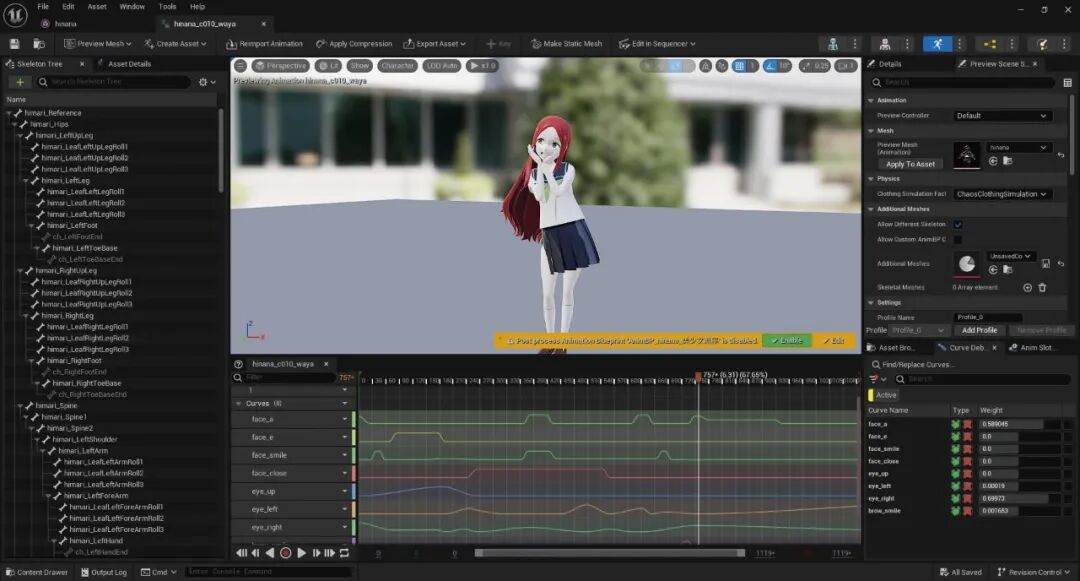Click Make Static Mesh button
The image size is (1080, 581).
[x=567, y=44]
